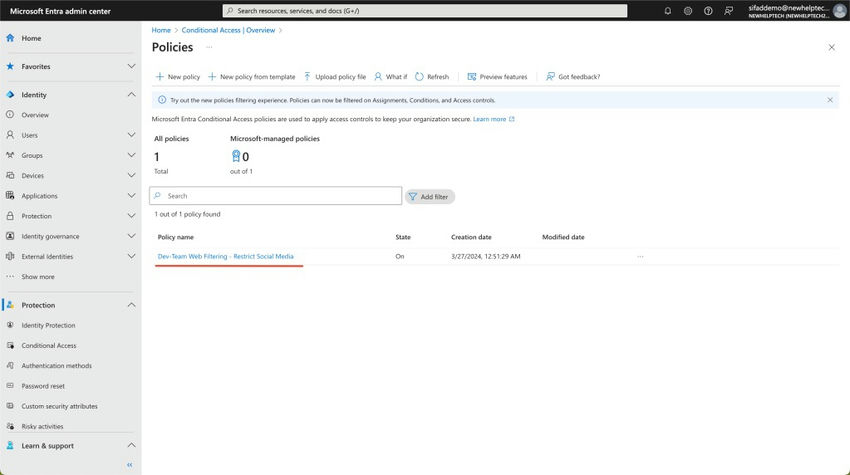This screenshot has height=475, width=850.
Task: Expand the Applications submenu chevron
Action: click(x=131, y=195)
